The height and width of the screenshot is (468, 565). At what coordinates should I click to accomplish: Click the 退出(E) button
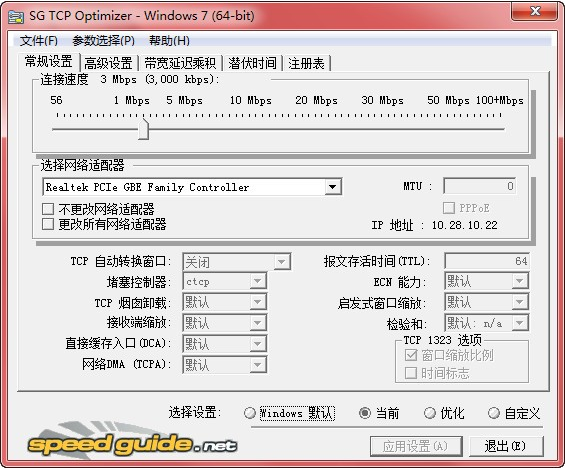[506, 446]
